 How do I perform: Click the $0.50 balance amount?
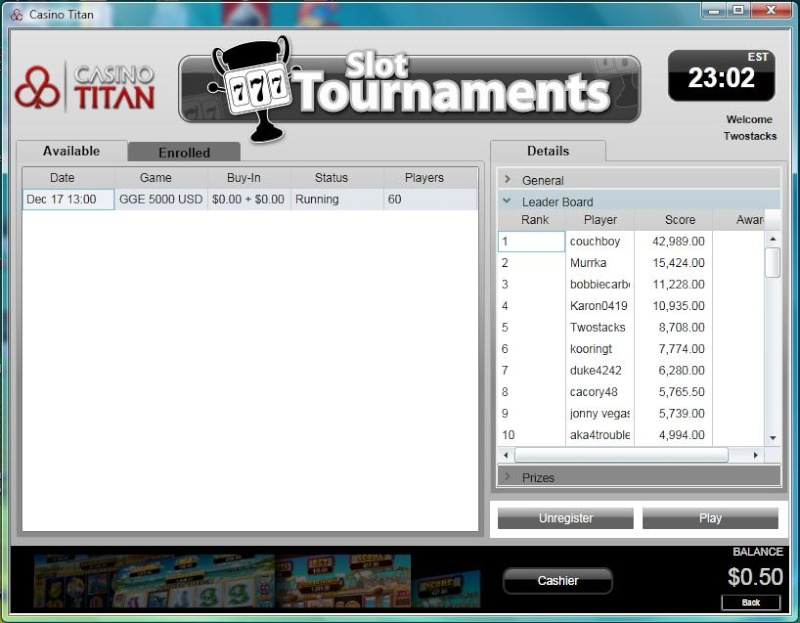[755, 577]
